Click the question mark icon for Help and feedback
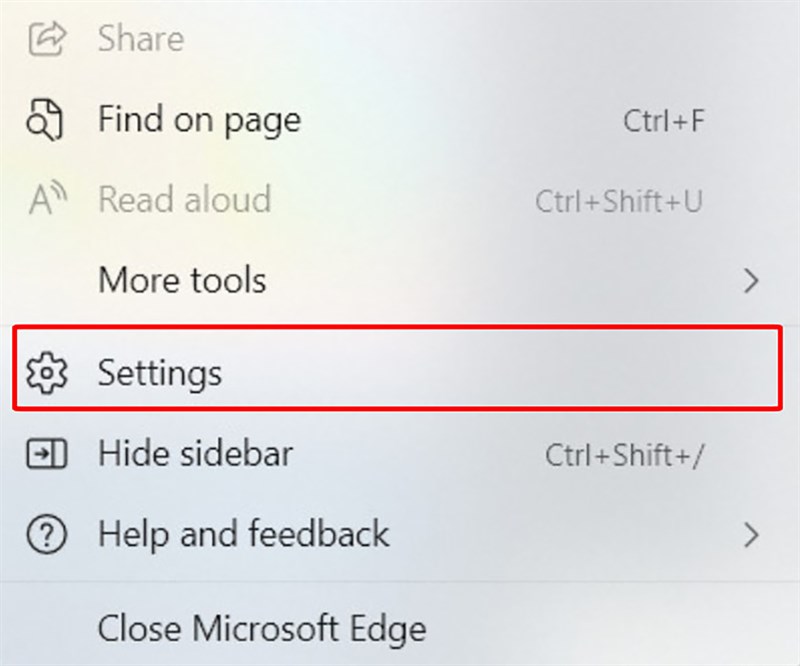Viewport: 800px width, 666px height. point(45,533)
